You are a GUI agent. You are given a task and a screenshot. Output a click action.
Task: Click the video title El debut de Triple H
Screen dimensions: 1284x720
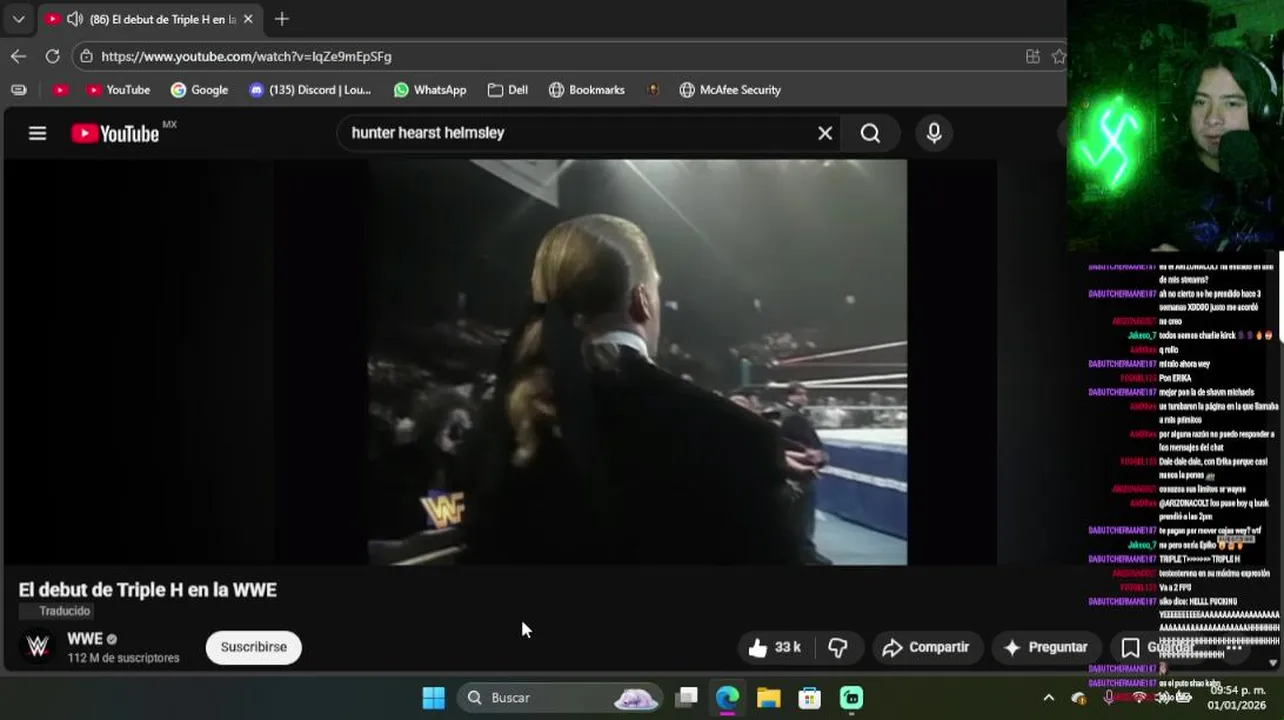pyautogui.click(x=147, y=590)
